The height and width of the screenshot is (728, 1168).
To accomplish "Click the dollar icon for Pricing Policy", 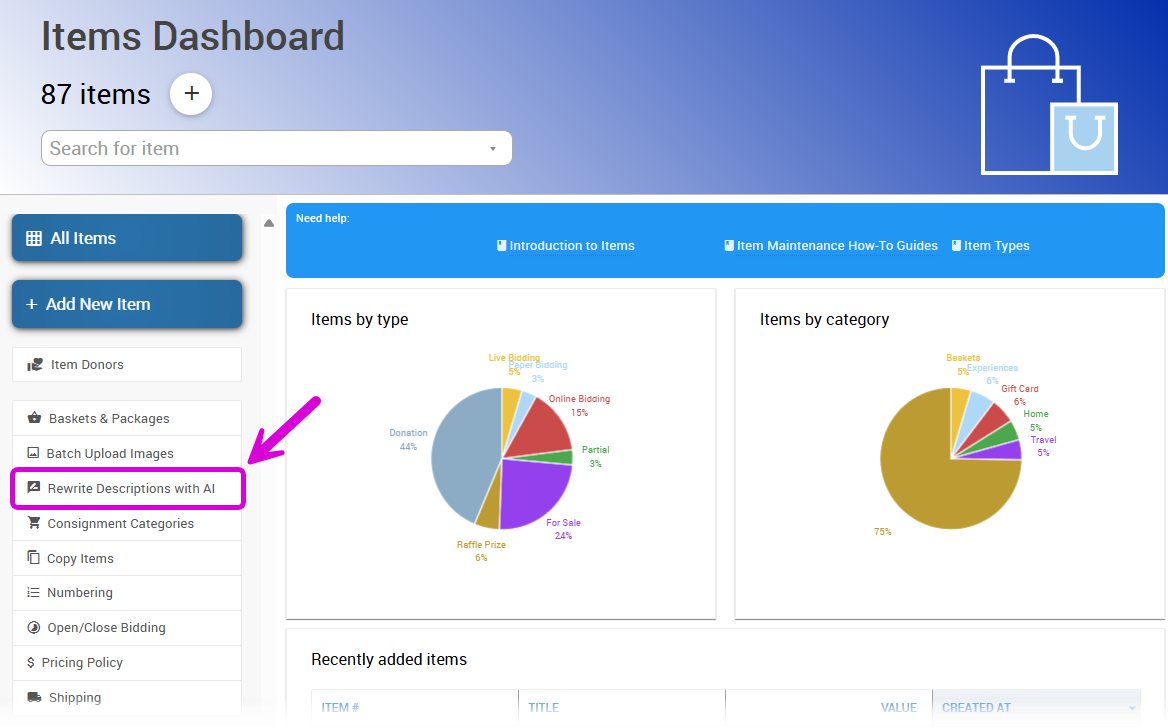I will click(31, 662).
